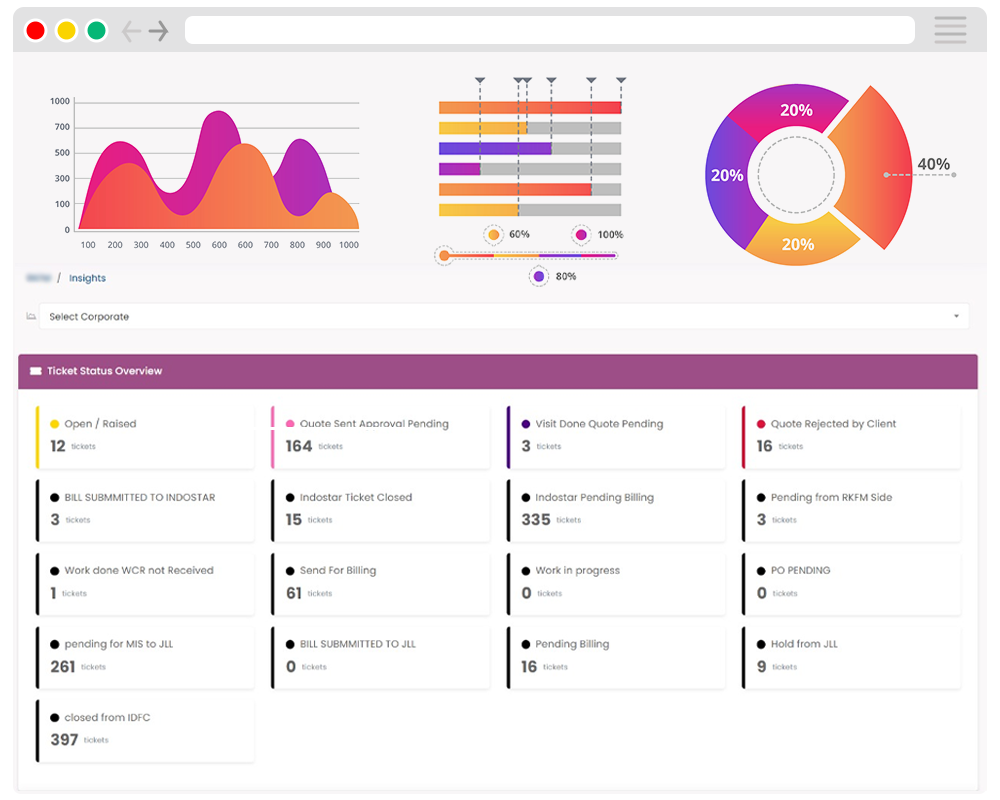Click the forward navigation arrow
Image resolution: width=1000 pixels, height=800 pixels.
pyautogui.click(x=159, y=30)
